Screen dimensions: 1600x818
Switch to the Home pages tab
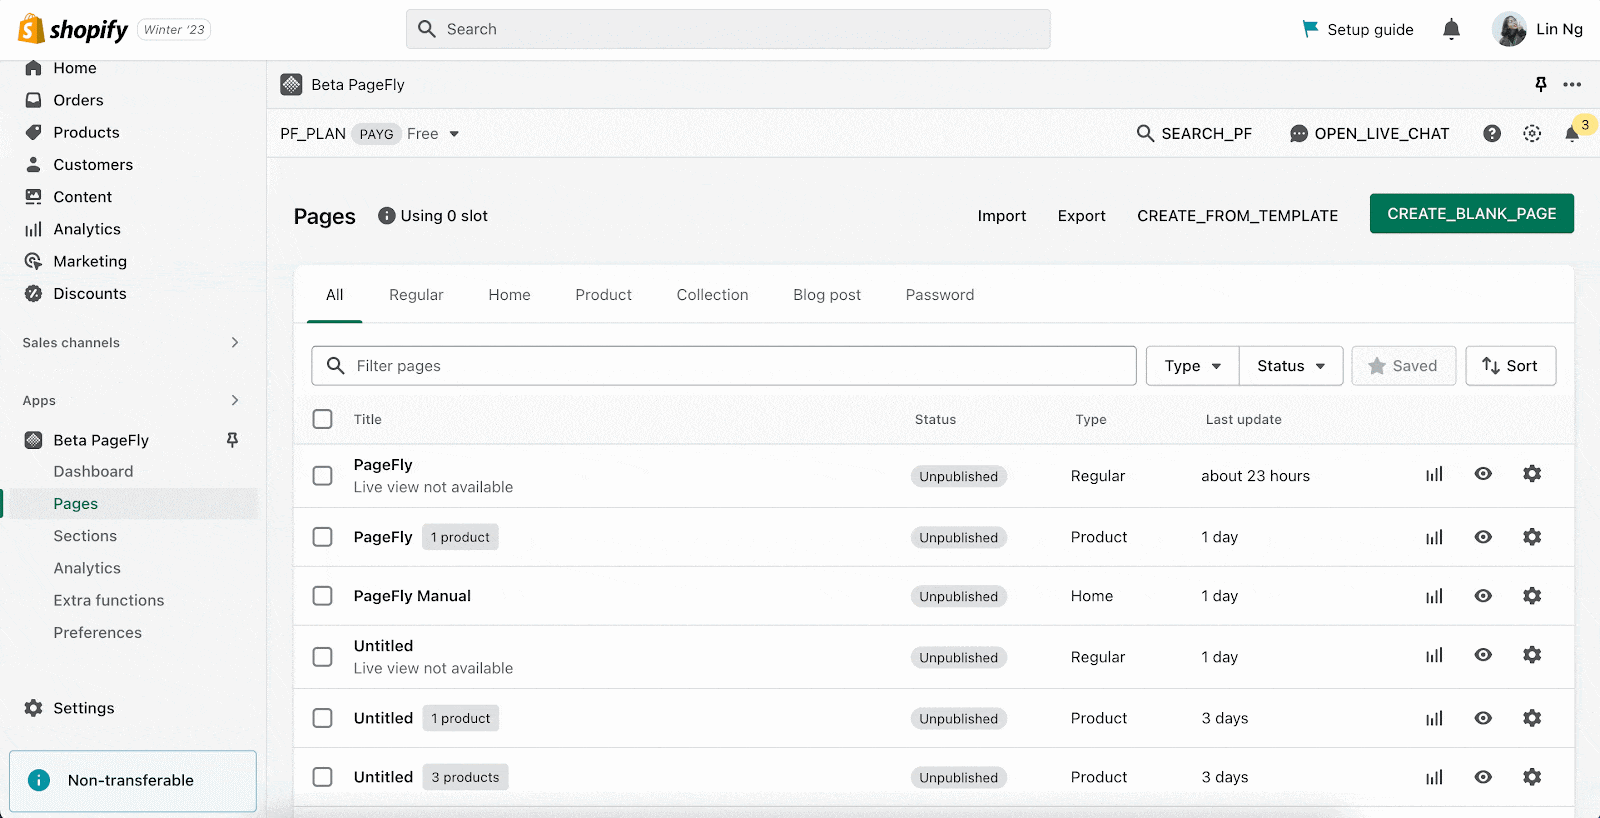pyautogui.click(x=509, y=295)
